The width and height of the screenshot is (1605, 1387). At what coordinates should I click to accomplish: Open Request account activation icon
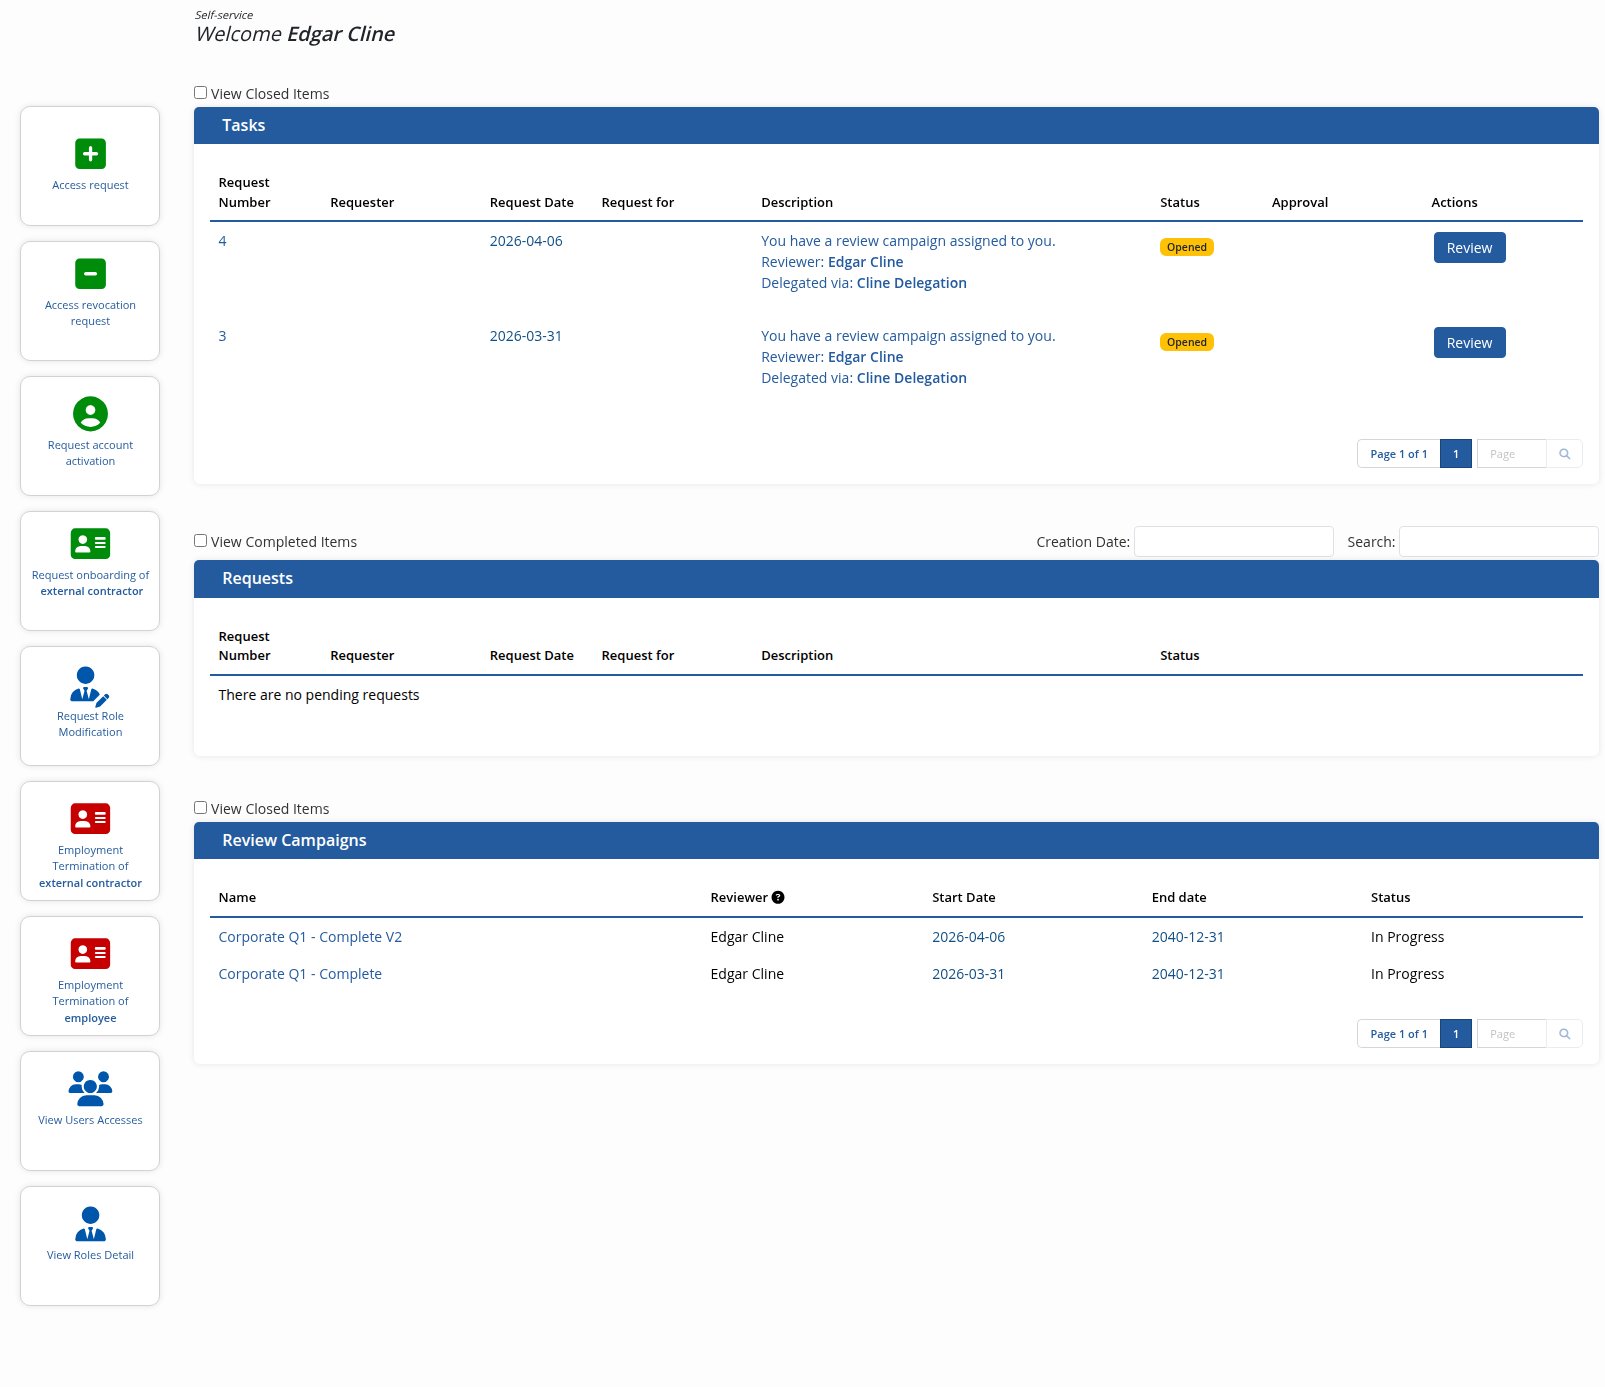(90, 414)
